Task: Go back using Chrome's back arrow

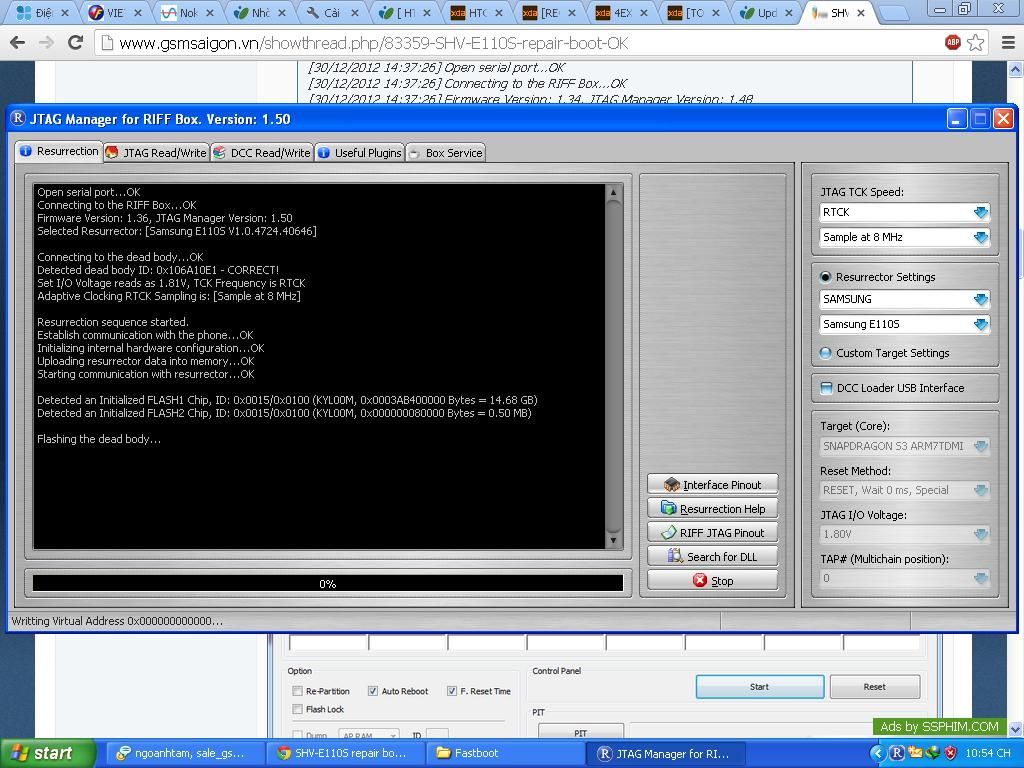Action: point(18,43)
